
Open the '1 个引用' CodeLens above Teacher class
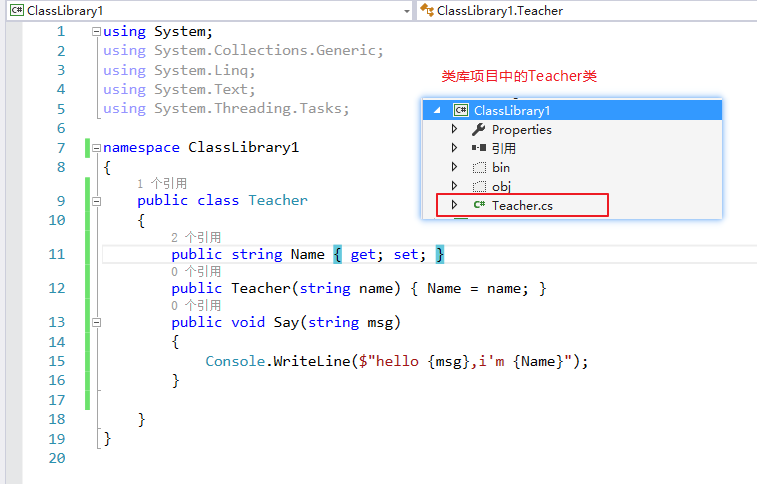pos(162,184)
